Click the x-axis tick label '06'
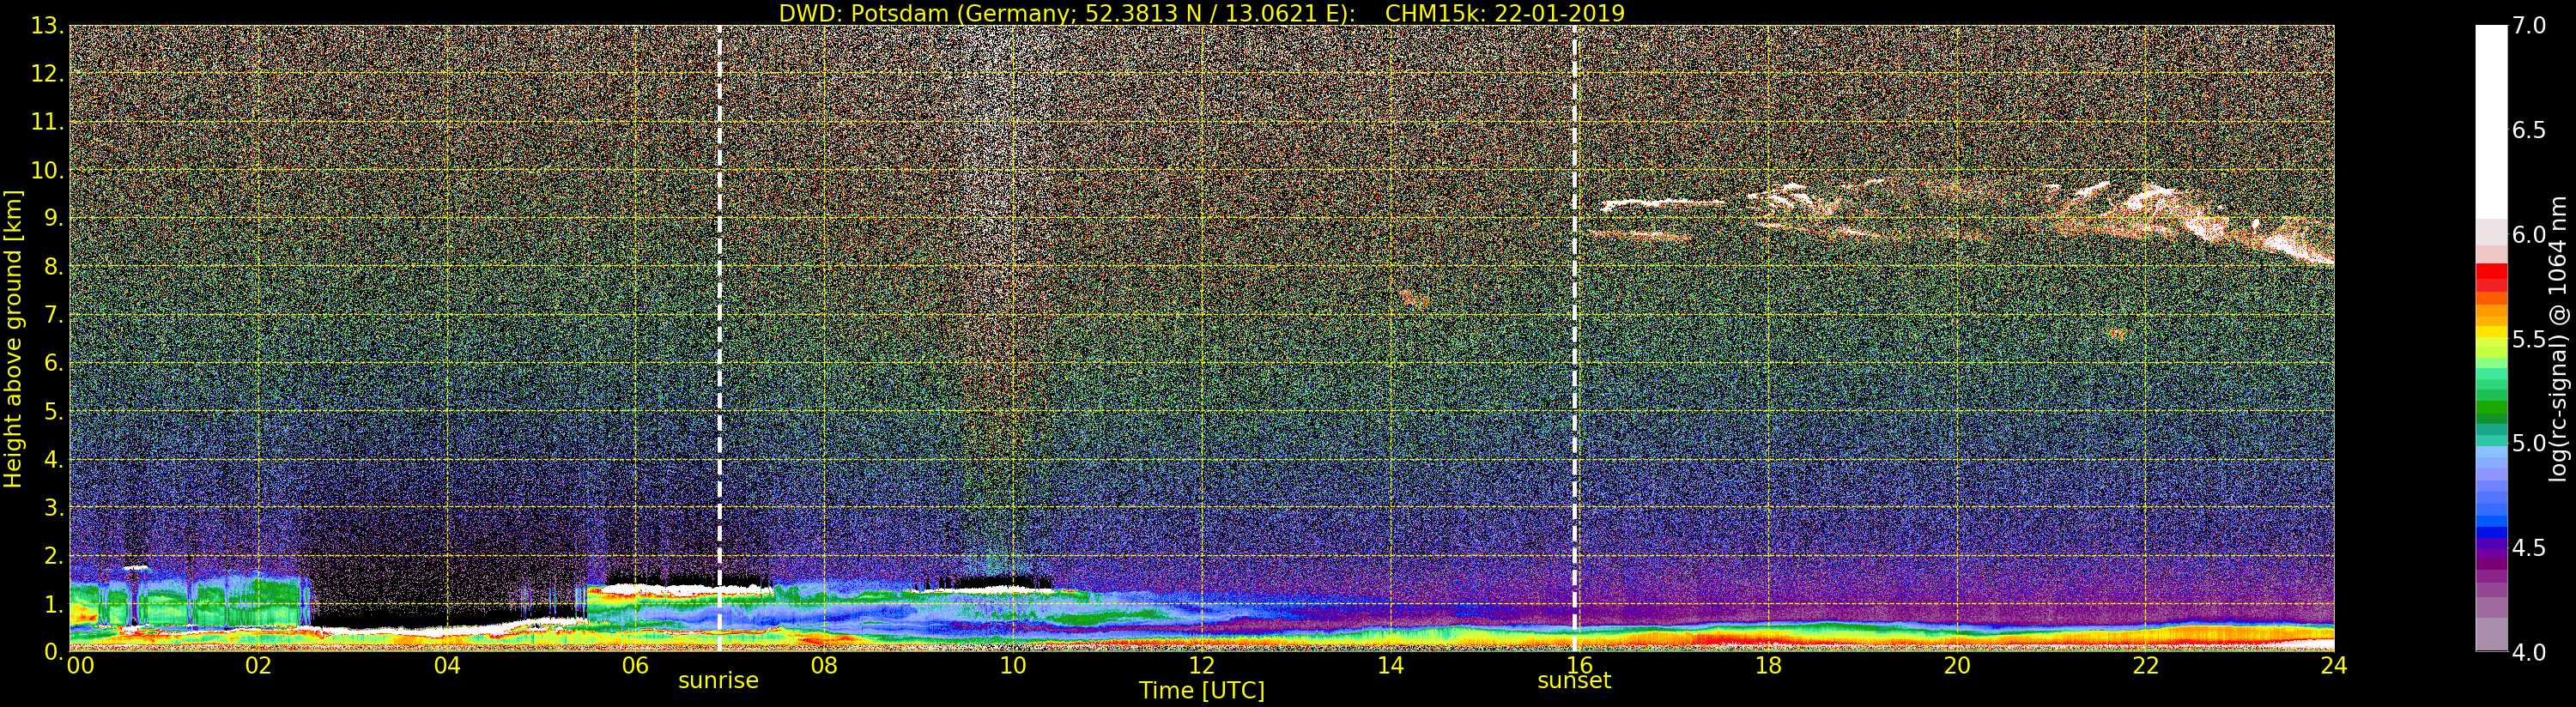 pyautogui.click(x=635, y=665)
